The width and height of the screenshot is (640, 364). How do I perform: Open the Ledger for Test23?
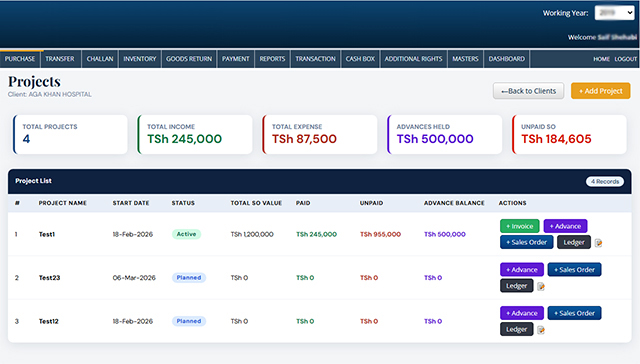coord(517,286)
